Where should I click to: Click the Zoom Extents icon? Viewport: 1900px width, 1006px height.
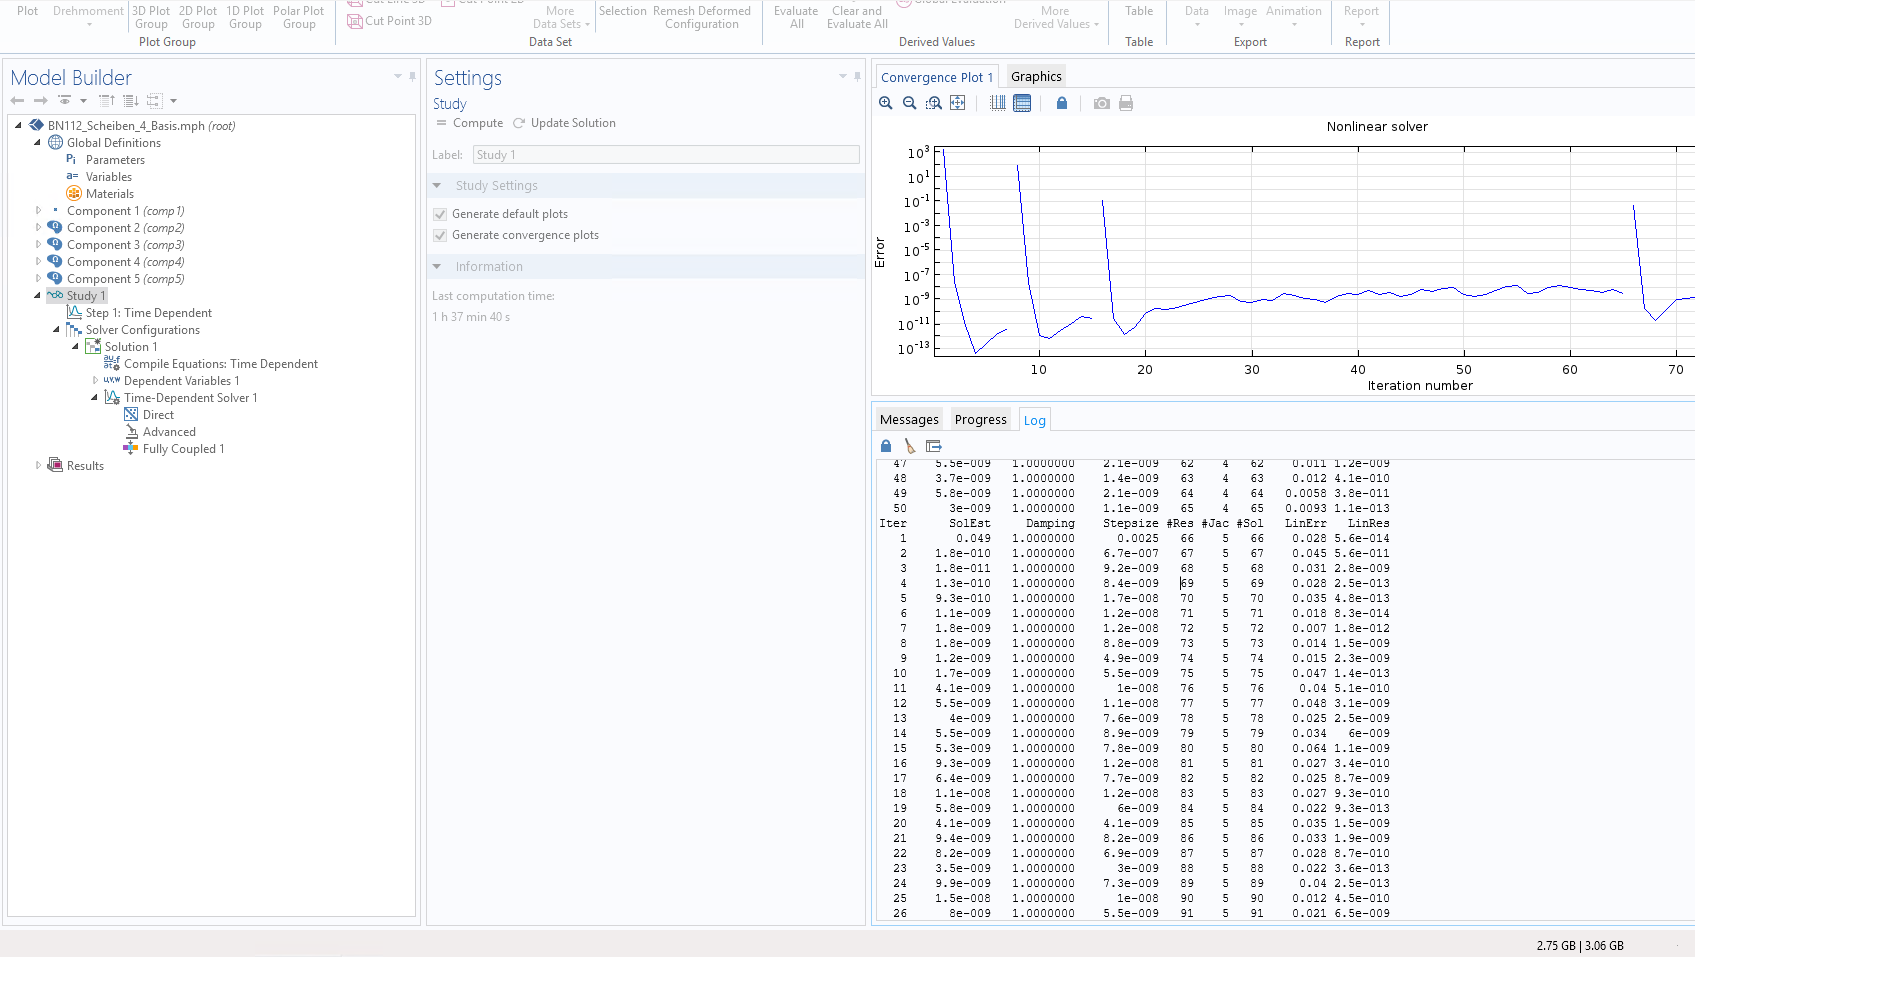coord(958,103)
